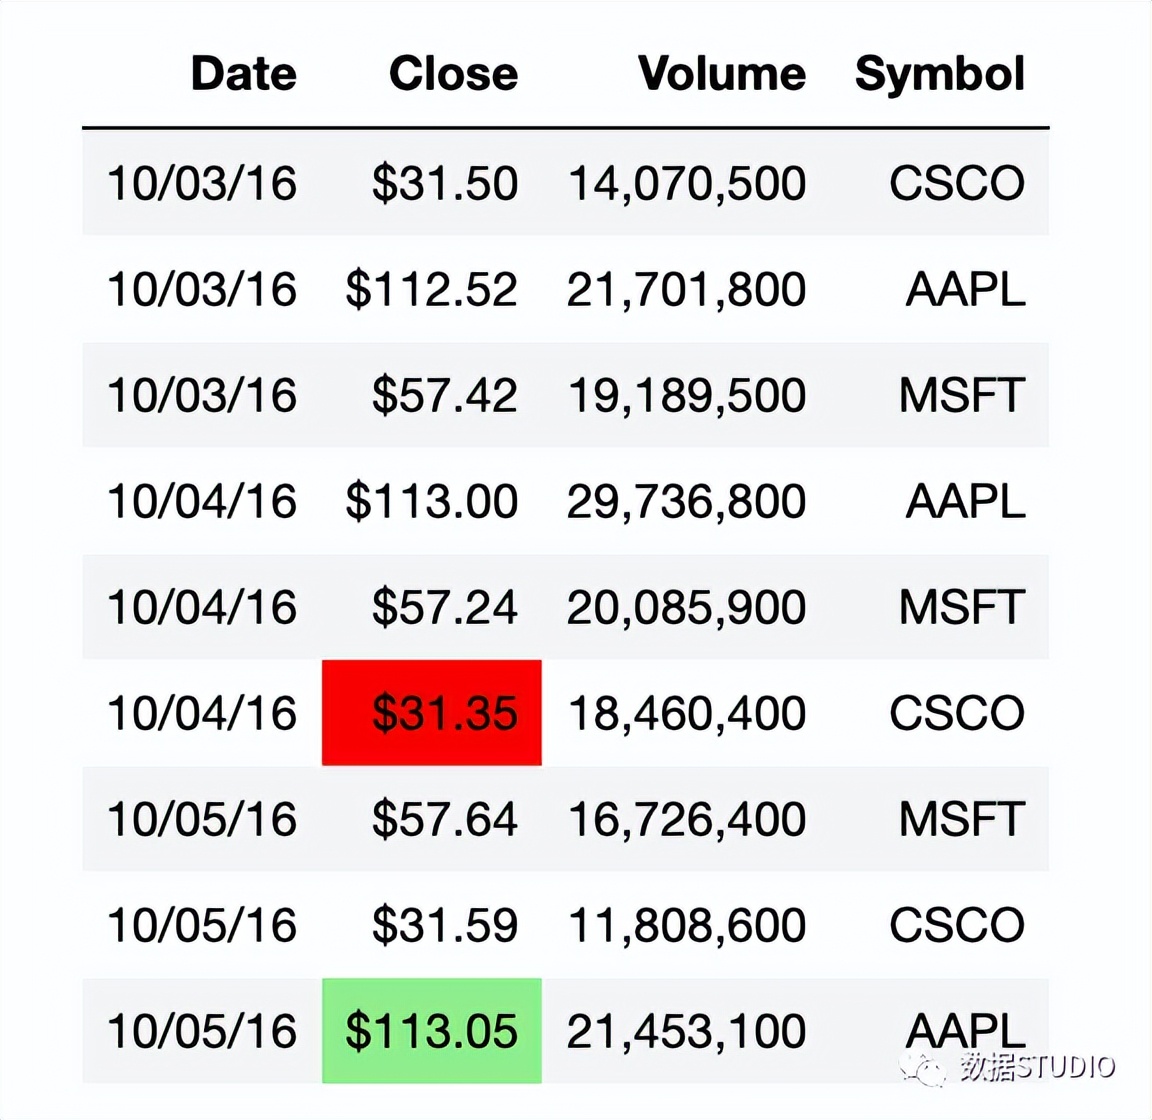
Task: Click the $112.52 close price cell
Action: click(x=432, y=290)
